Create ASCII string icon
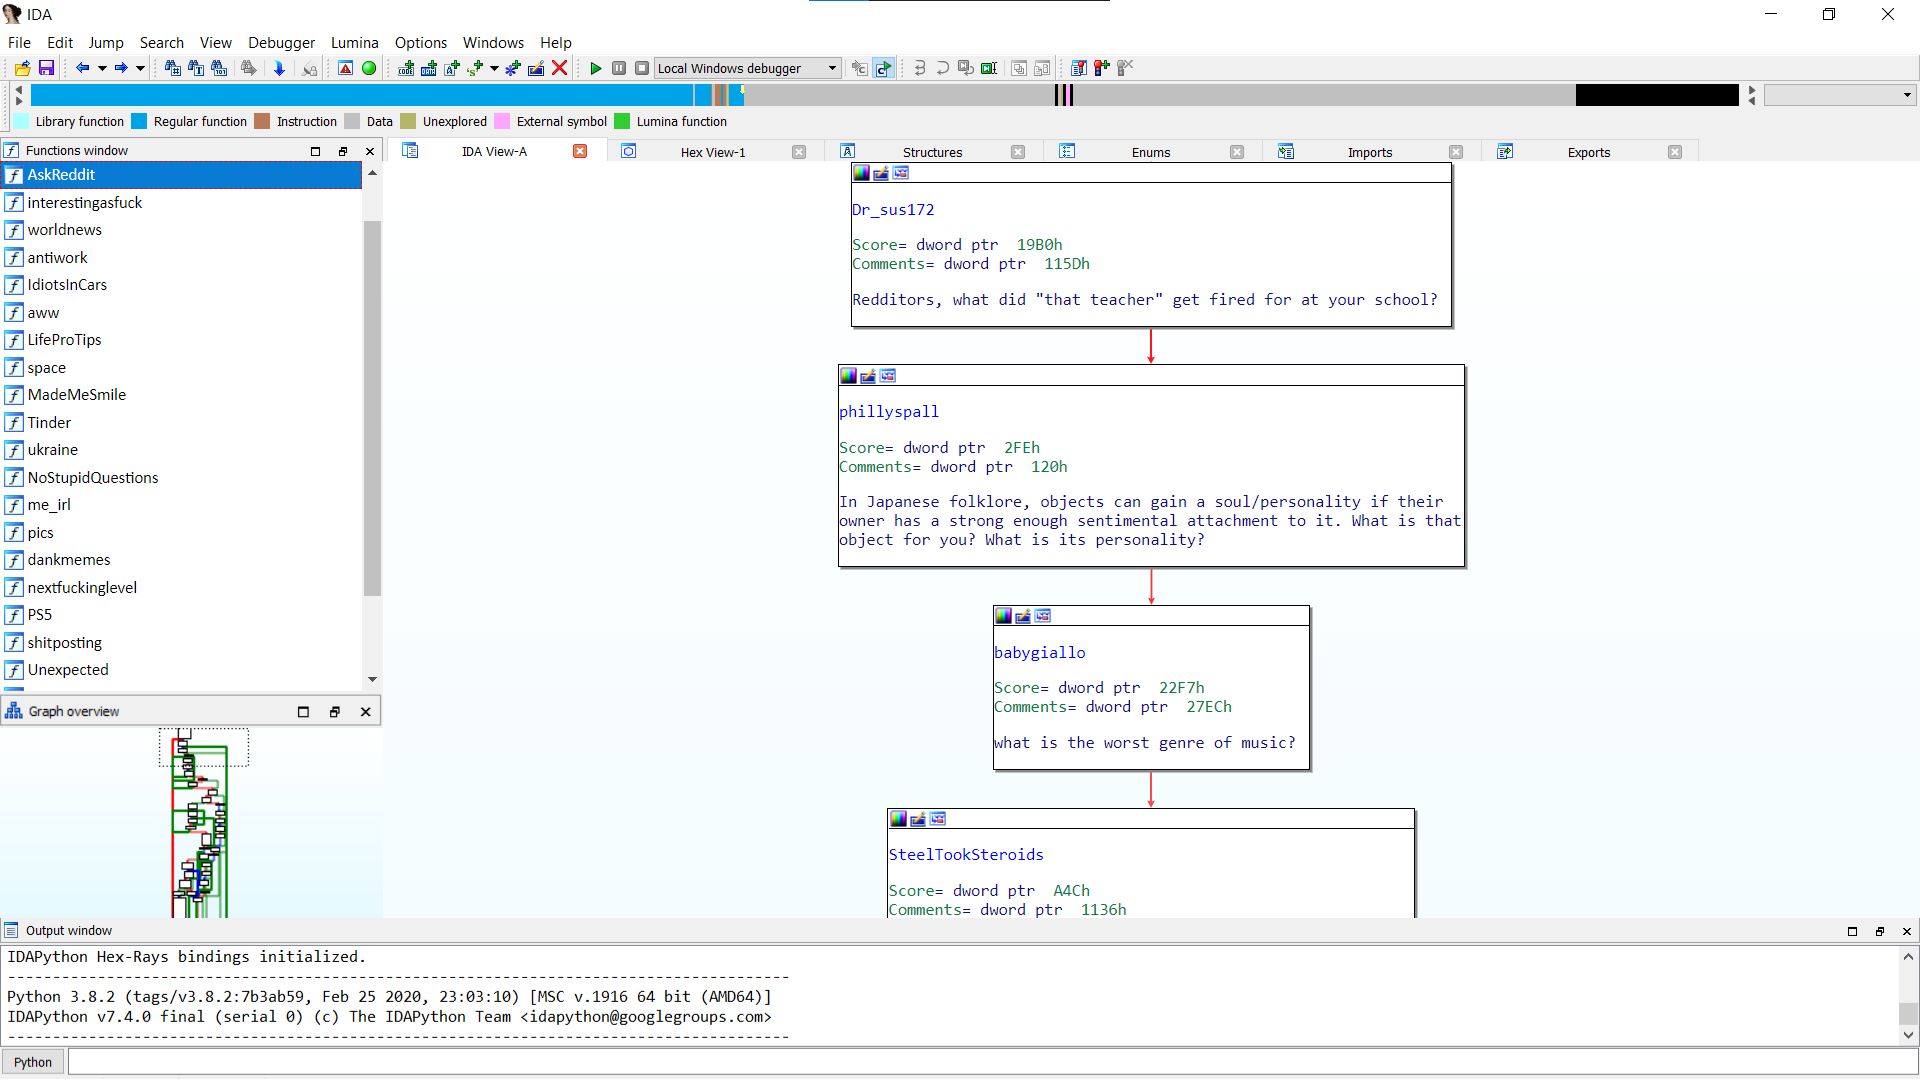Viewport: 1920px width, 1080px height. pos(452,68)
